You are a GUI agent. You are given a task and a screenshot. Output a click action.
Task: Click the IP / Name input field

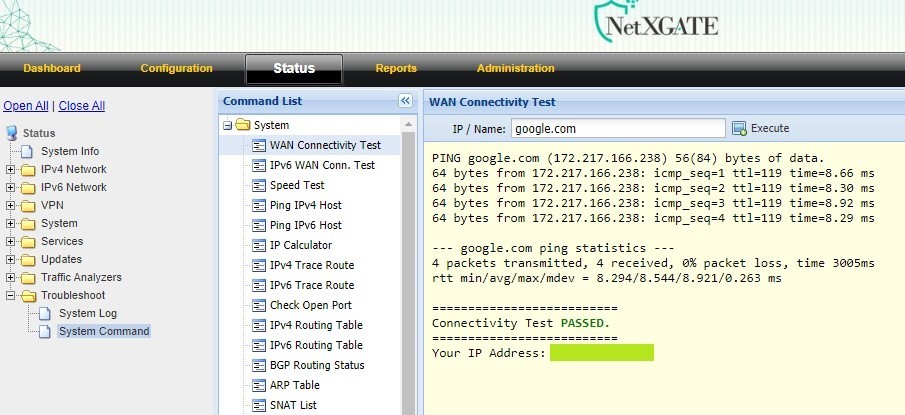(617, 128)
